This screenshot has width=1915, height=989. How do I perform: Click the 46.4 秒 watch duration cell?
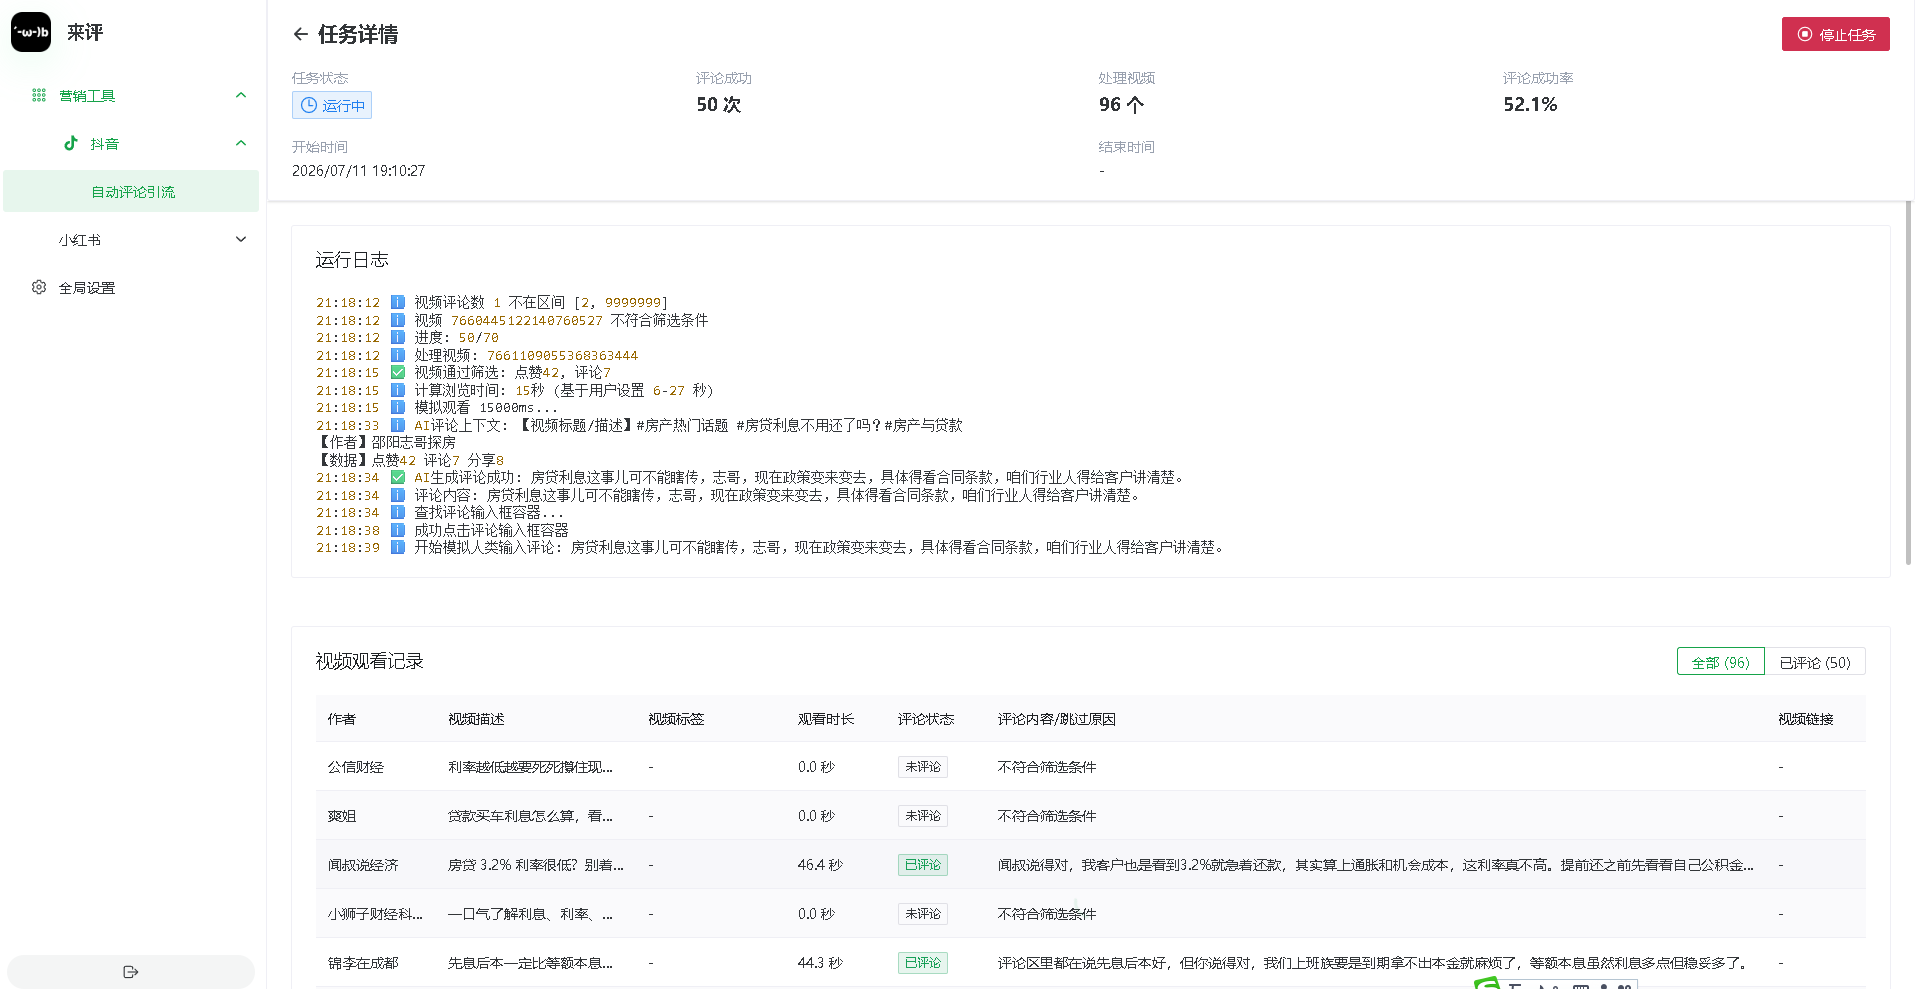click(x=820, y=865)
